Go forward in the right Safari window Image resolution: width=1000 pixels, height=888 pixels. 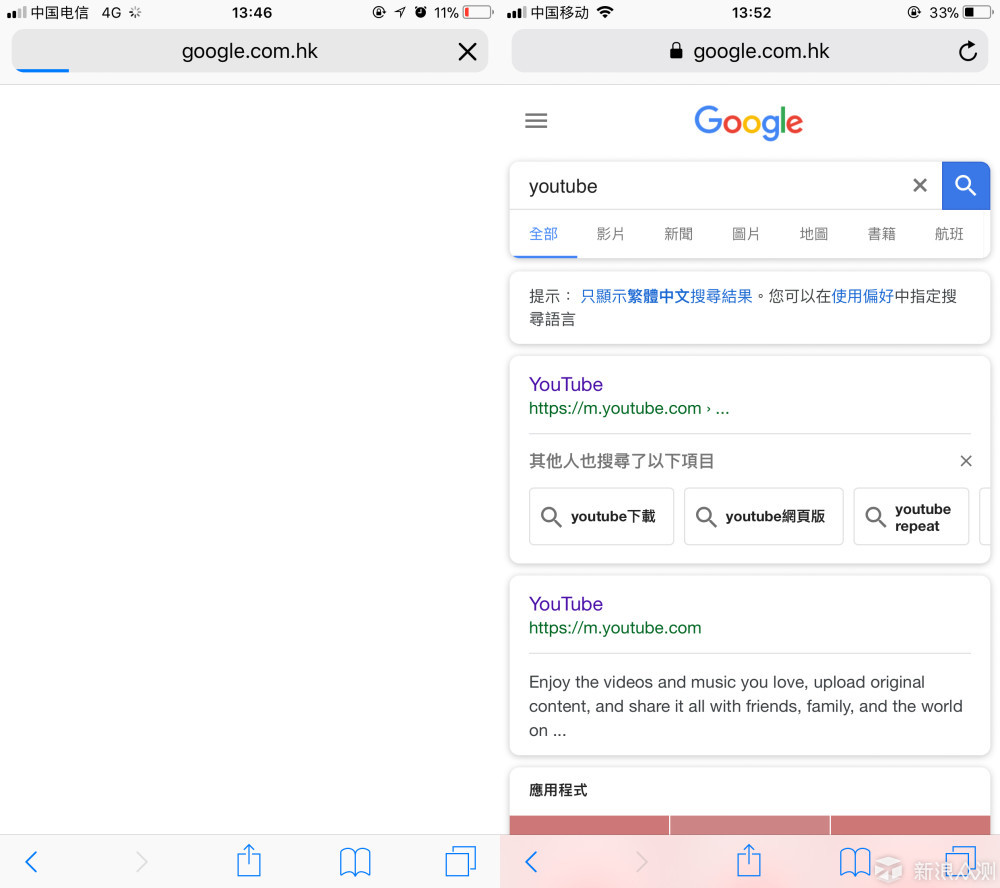click(642, 862)
